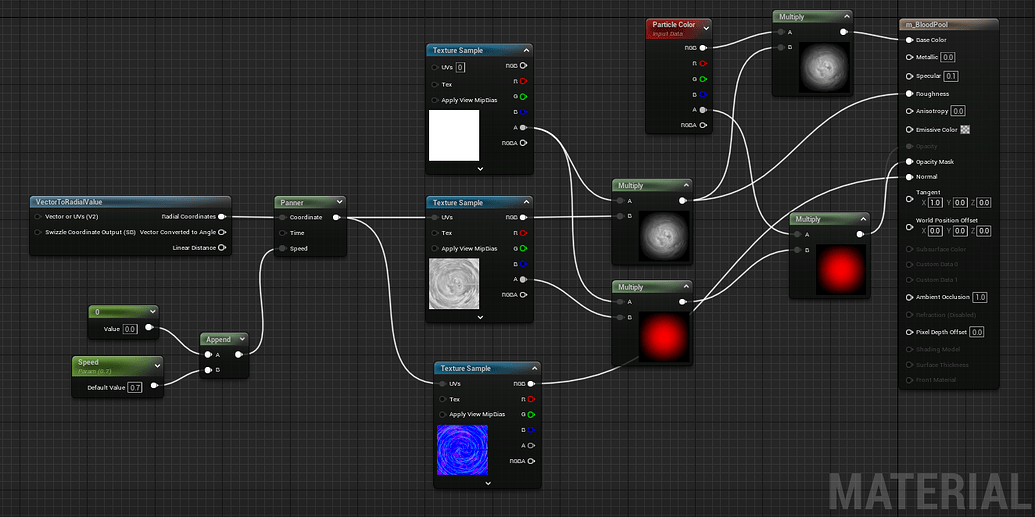Click Metallic input pin on m_BloodPool
1035x517 pixels.
[x=910, y=57]
